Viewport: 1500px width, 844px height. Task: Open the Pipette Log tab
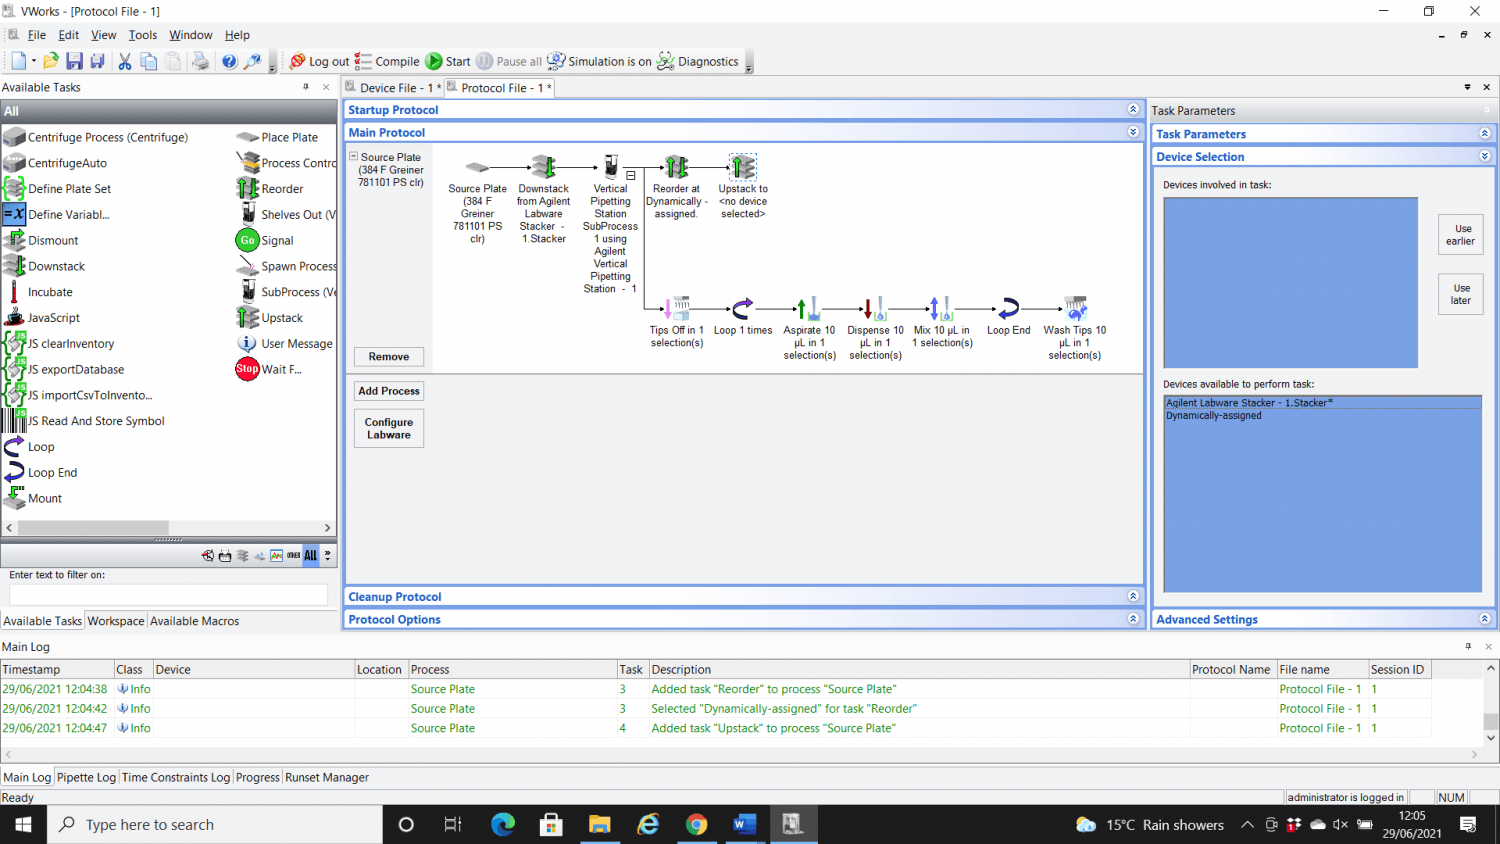coord(86,777)
